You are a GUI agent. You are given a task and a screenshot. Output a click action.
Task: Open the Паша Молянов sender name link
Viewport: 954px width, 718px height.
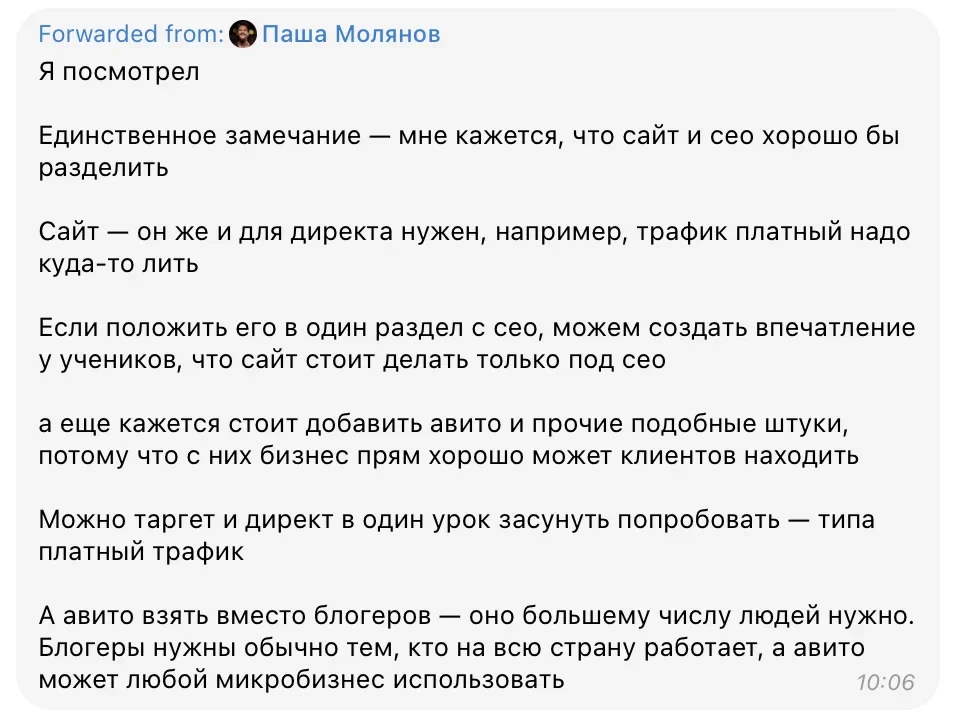click(350, 35)
